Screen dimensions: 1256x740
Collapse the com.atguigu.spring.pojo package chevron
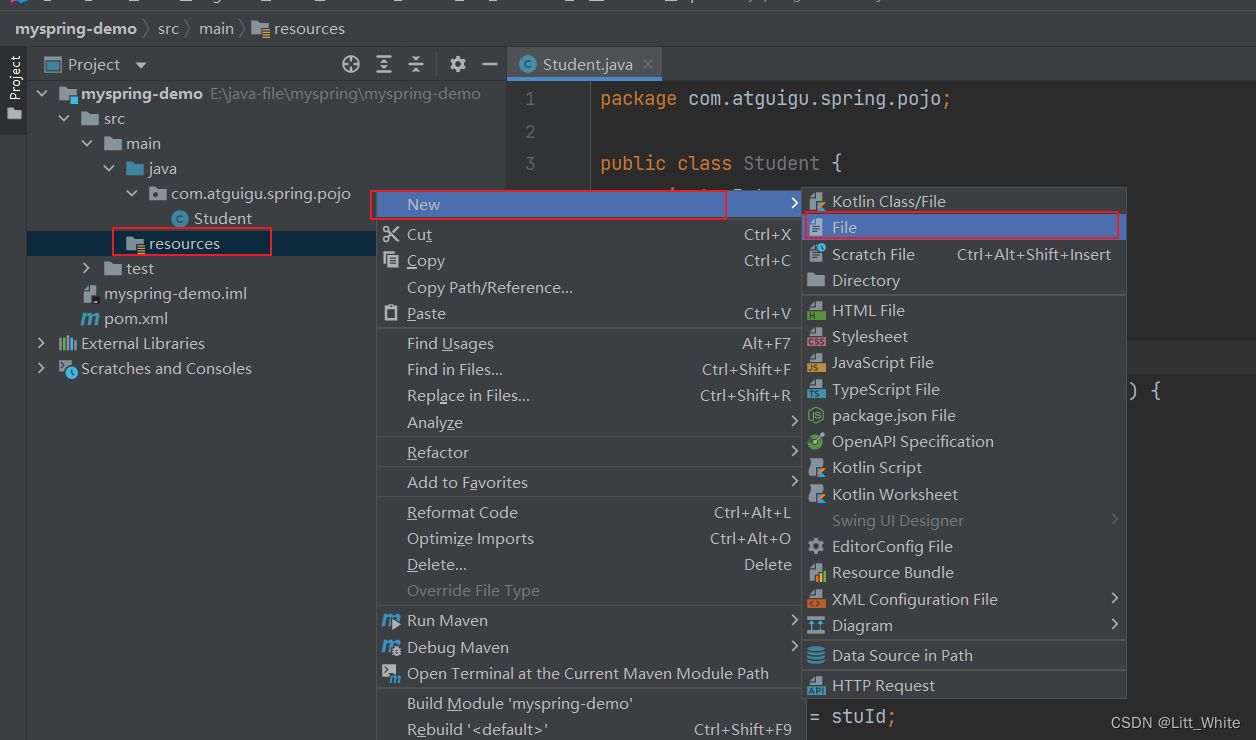coord(133,194)
